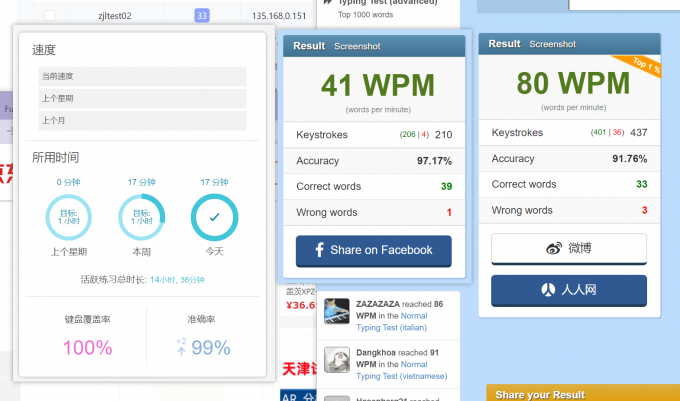
Task: Select the 上个月 speed row
Action: 142,121
